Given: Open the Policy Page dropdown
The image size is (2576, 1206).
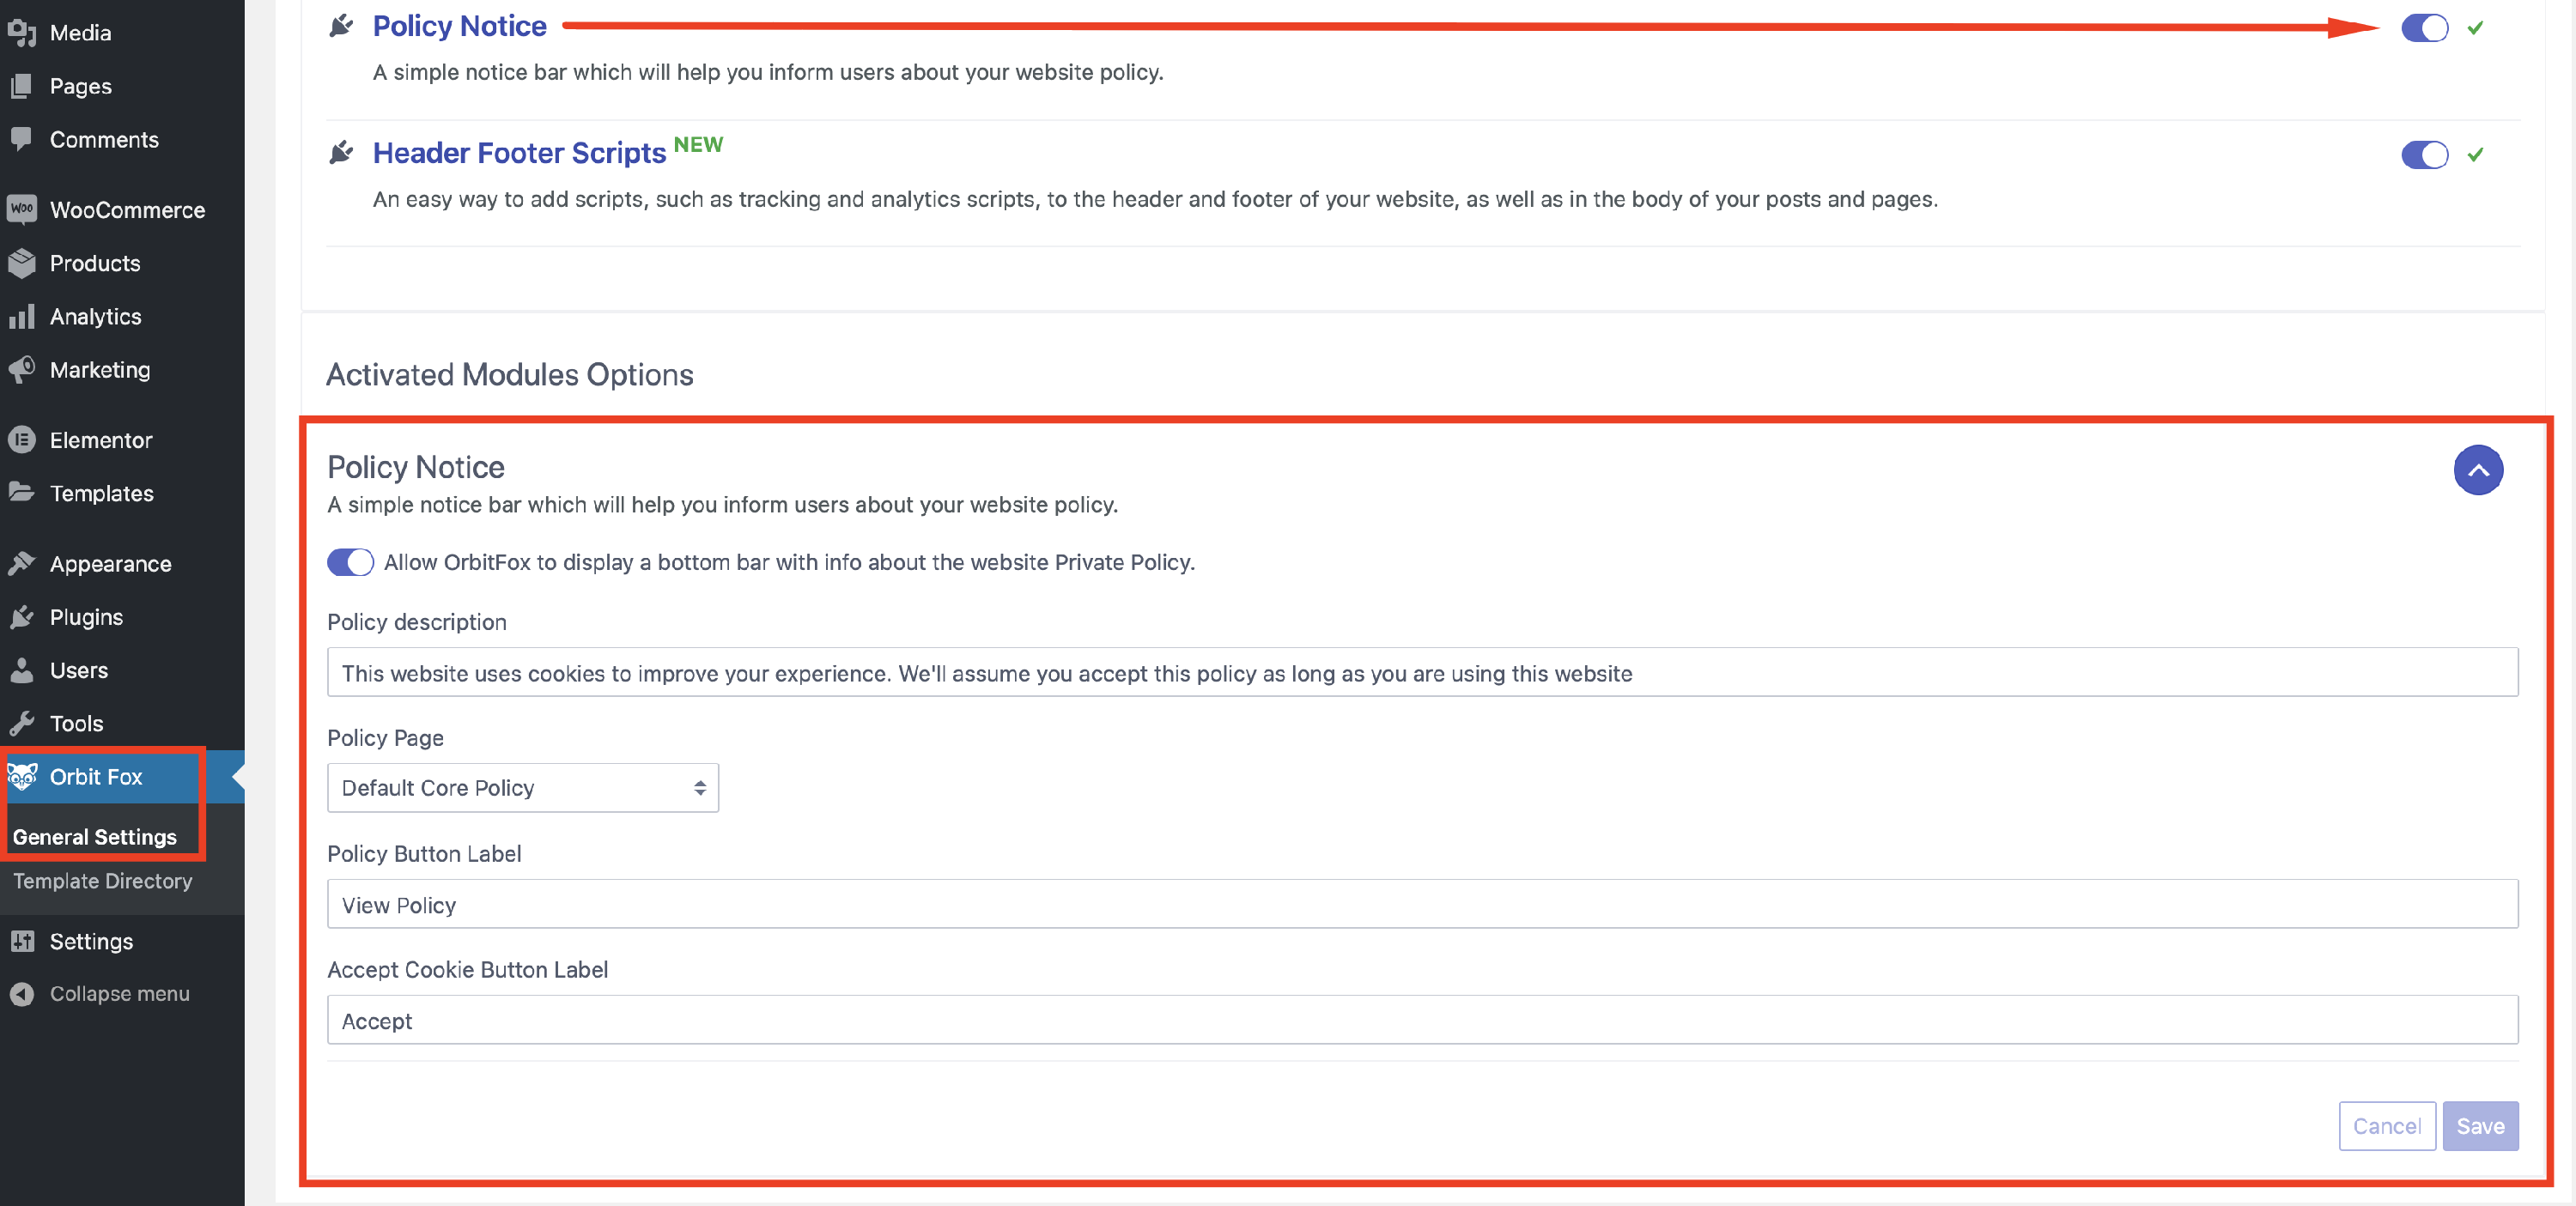Looking at the screenshot, I should [522, 788].
